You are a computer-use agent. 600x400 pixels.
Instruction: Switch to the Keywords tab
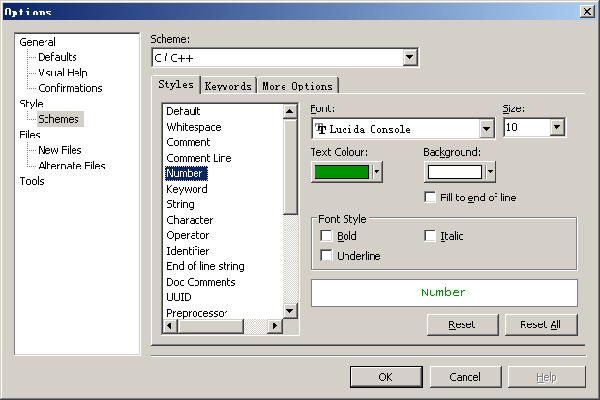tap(228, 86)
